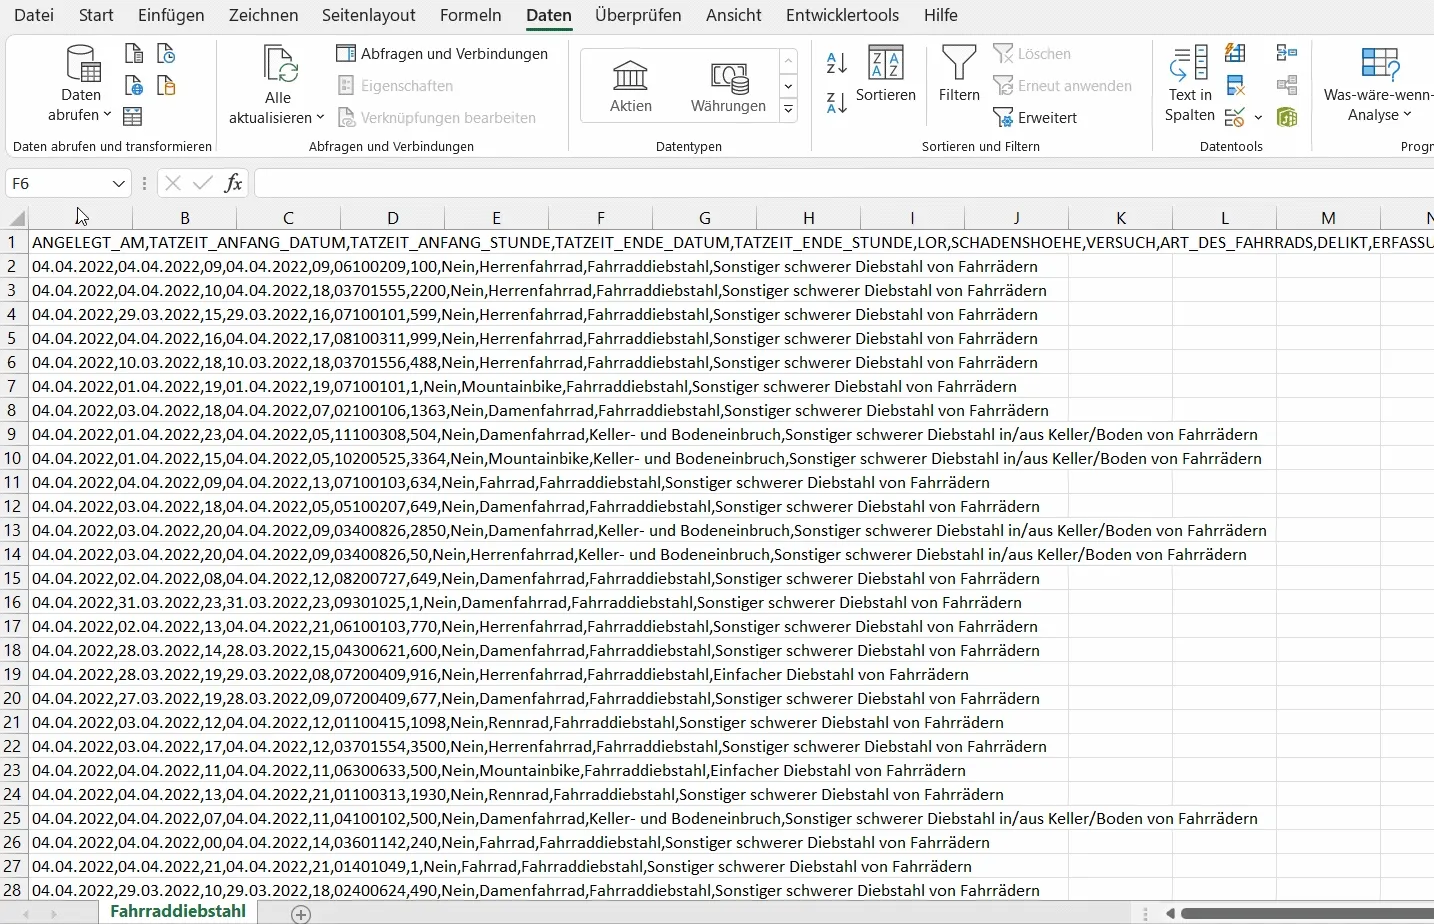Viewport: 1434px width, 924px height.
Task: Sort descending Z to A
Action: click(838, 102)
